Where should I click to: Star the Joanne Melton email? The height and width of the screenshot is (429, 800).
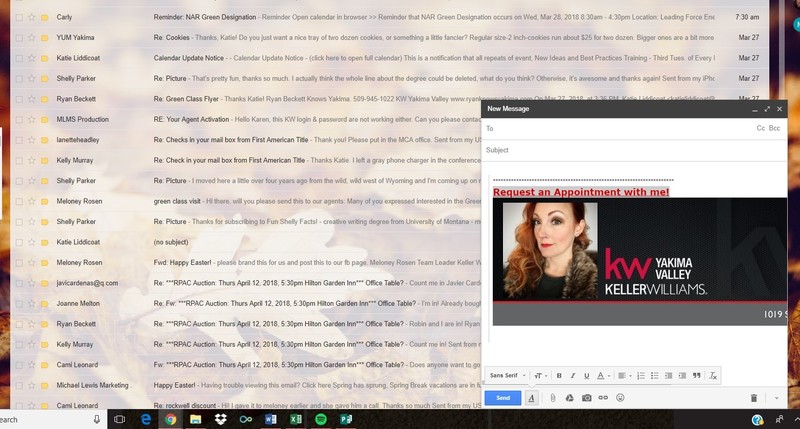32,304
